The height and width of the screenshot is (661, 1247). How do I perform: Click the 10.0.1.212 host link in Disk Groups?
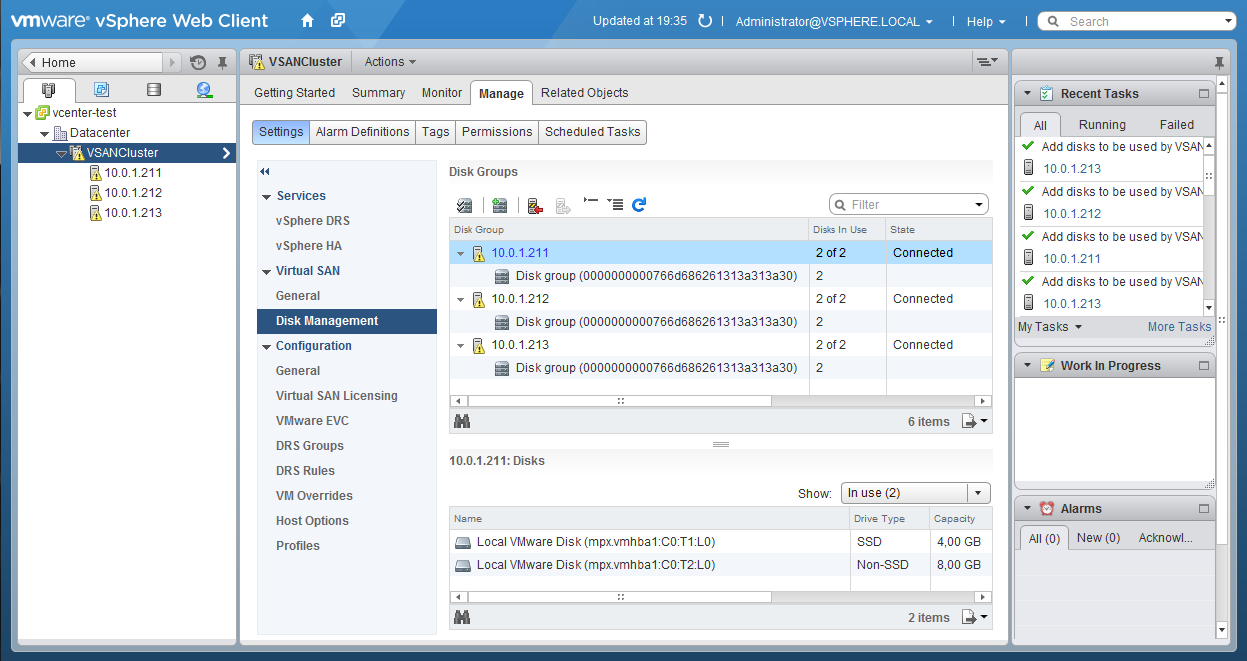519,298
